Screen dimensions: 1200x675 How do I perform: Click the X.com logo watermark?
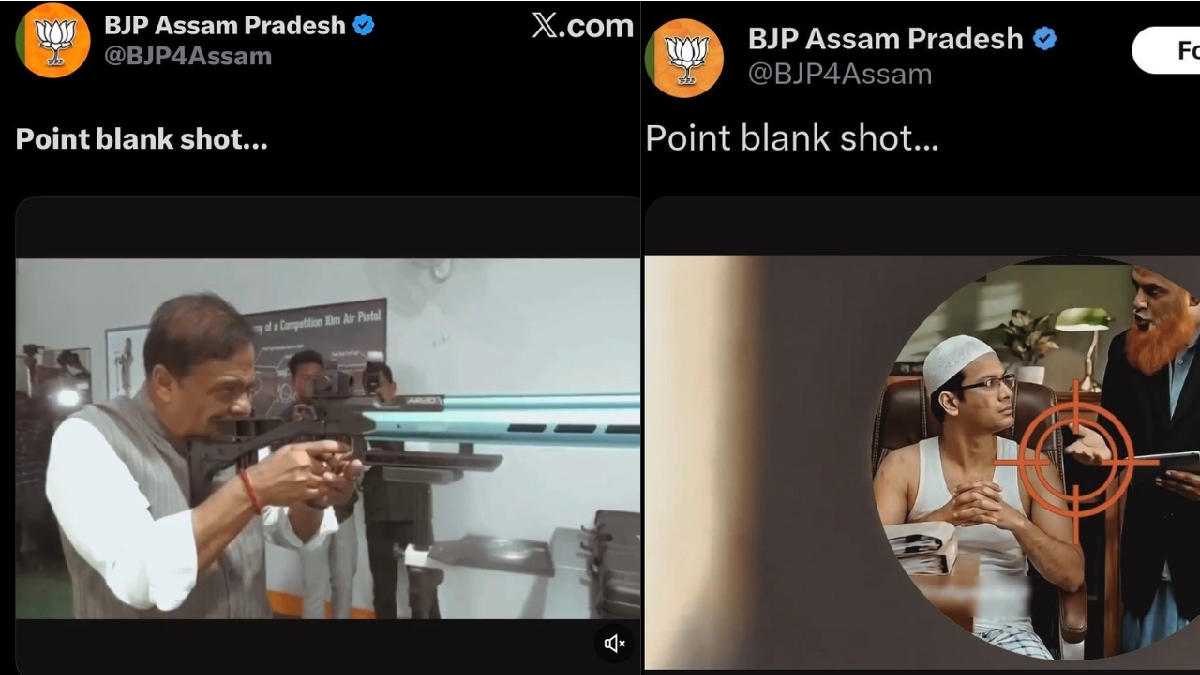coord(583,26)
